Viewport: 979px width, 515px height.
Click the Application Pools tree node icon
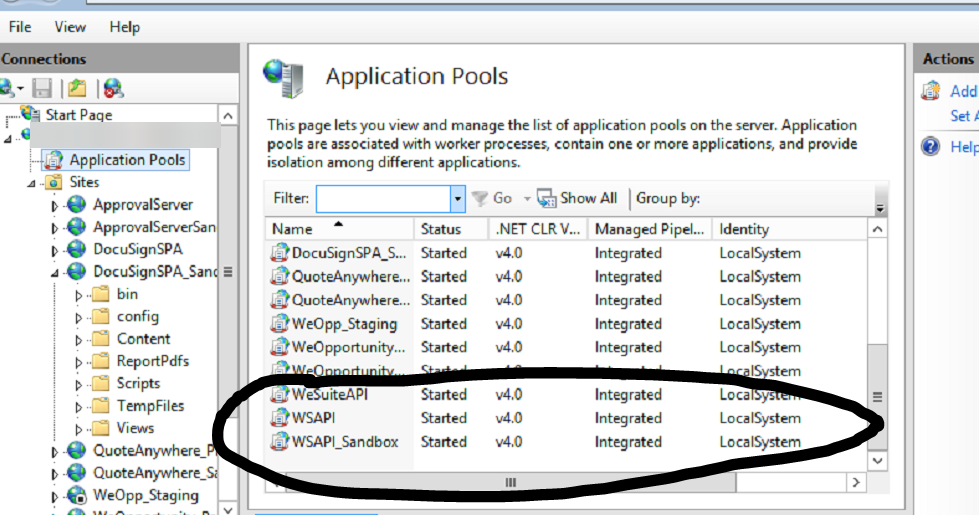(x=54, y=160)
